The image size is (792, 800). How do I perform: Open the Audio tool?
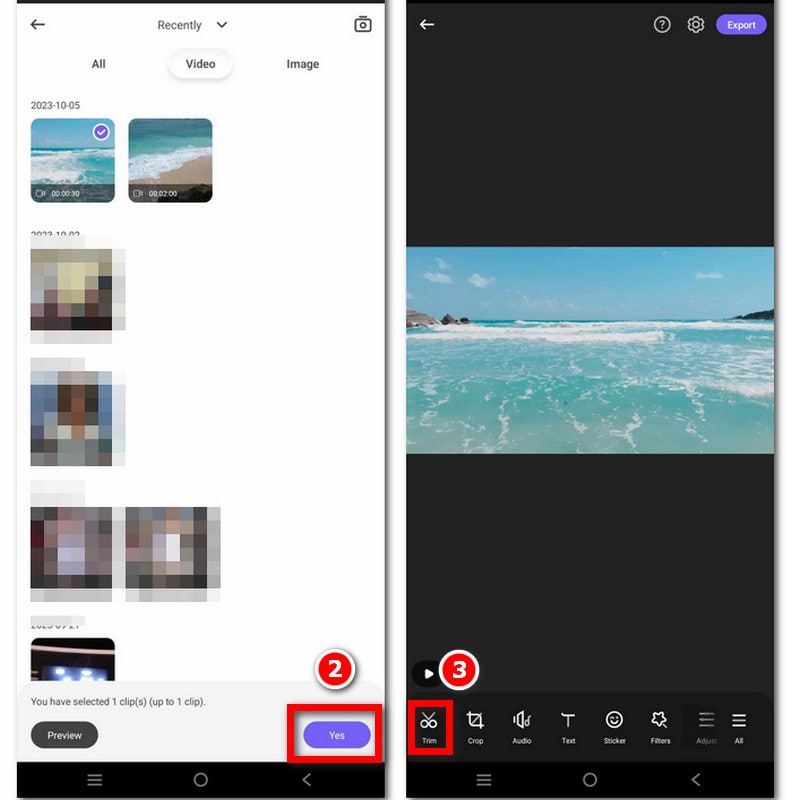(522, 727)
